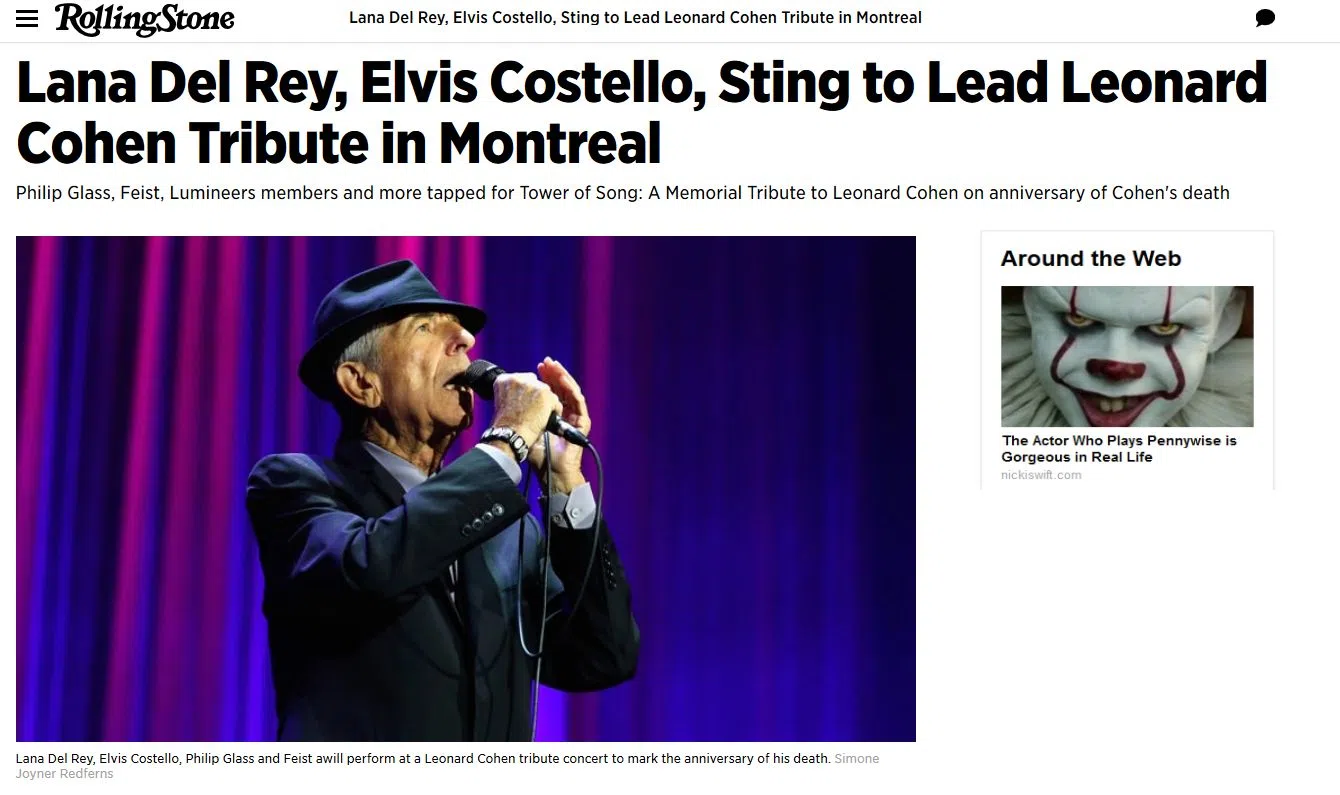Click the nickiswift.com source label

[1041, 475]
